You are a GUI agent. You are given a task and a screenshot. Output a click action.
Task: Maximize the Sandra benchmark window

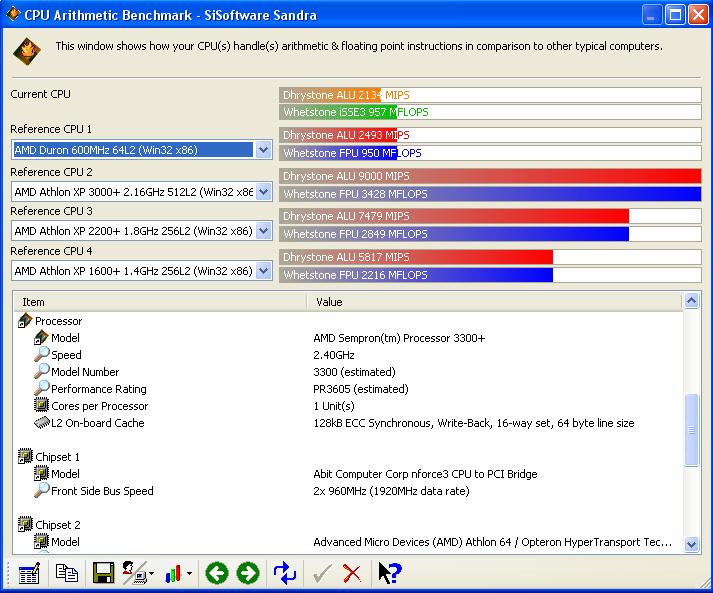click(675, 15)
